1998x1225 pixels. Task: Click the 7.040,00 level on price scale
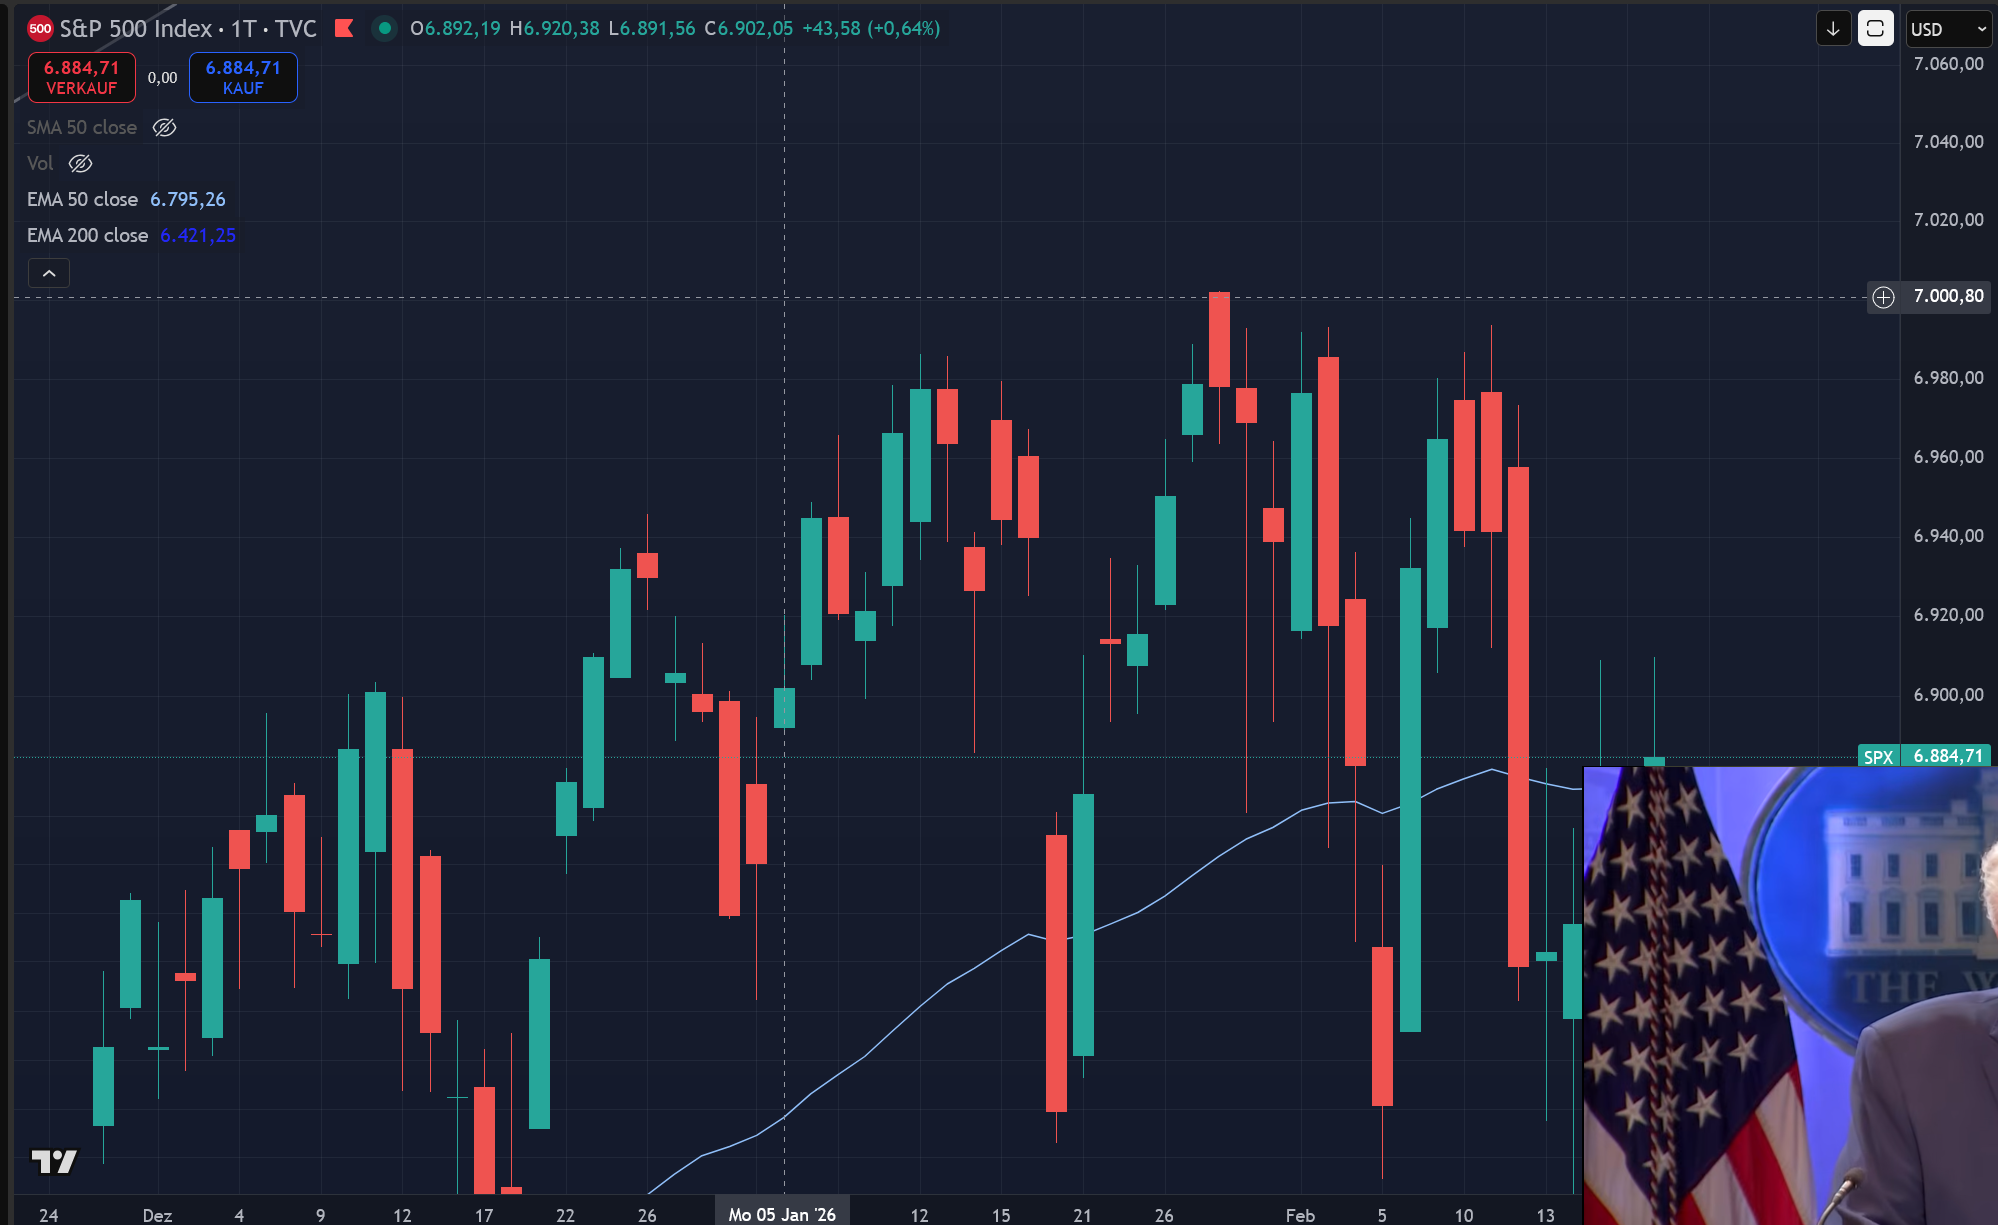pyautogui.click(x=1947, y=142)
